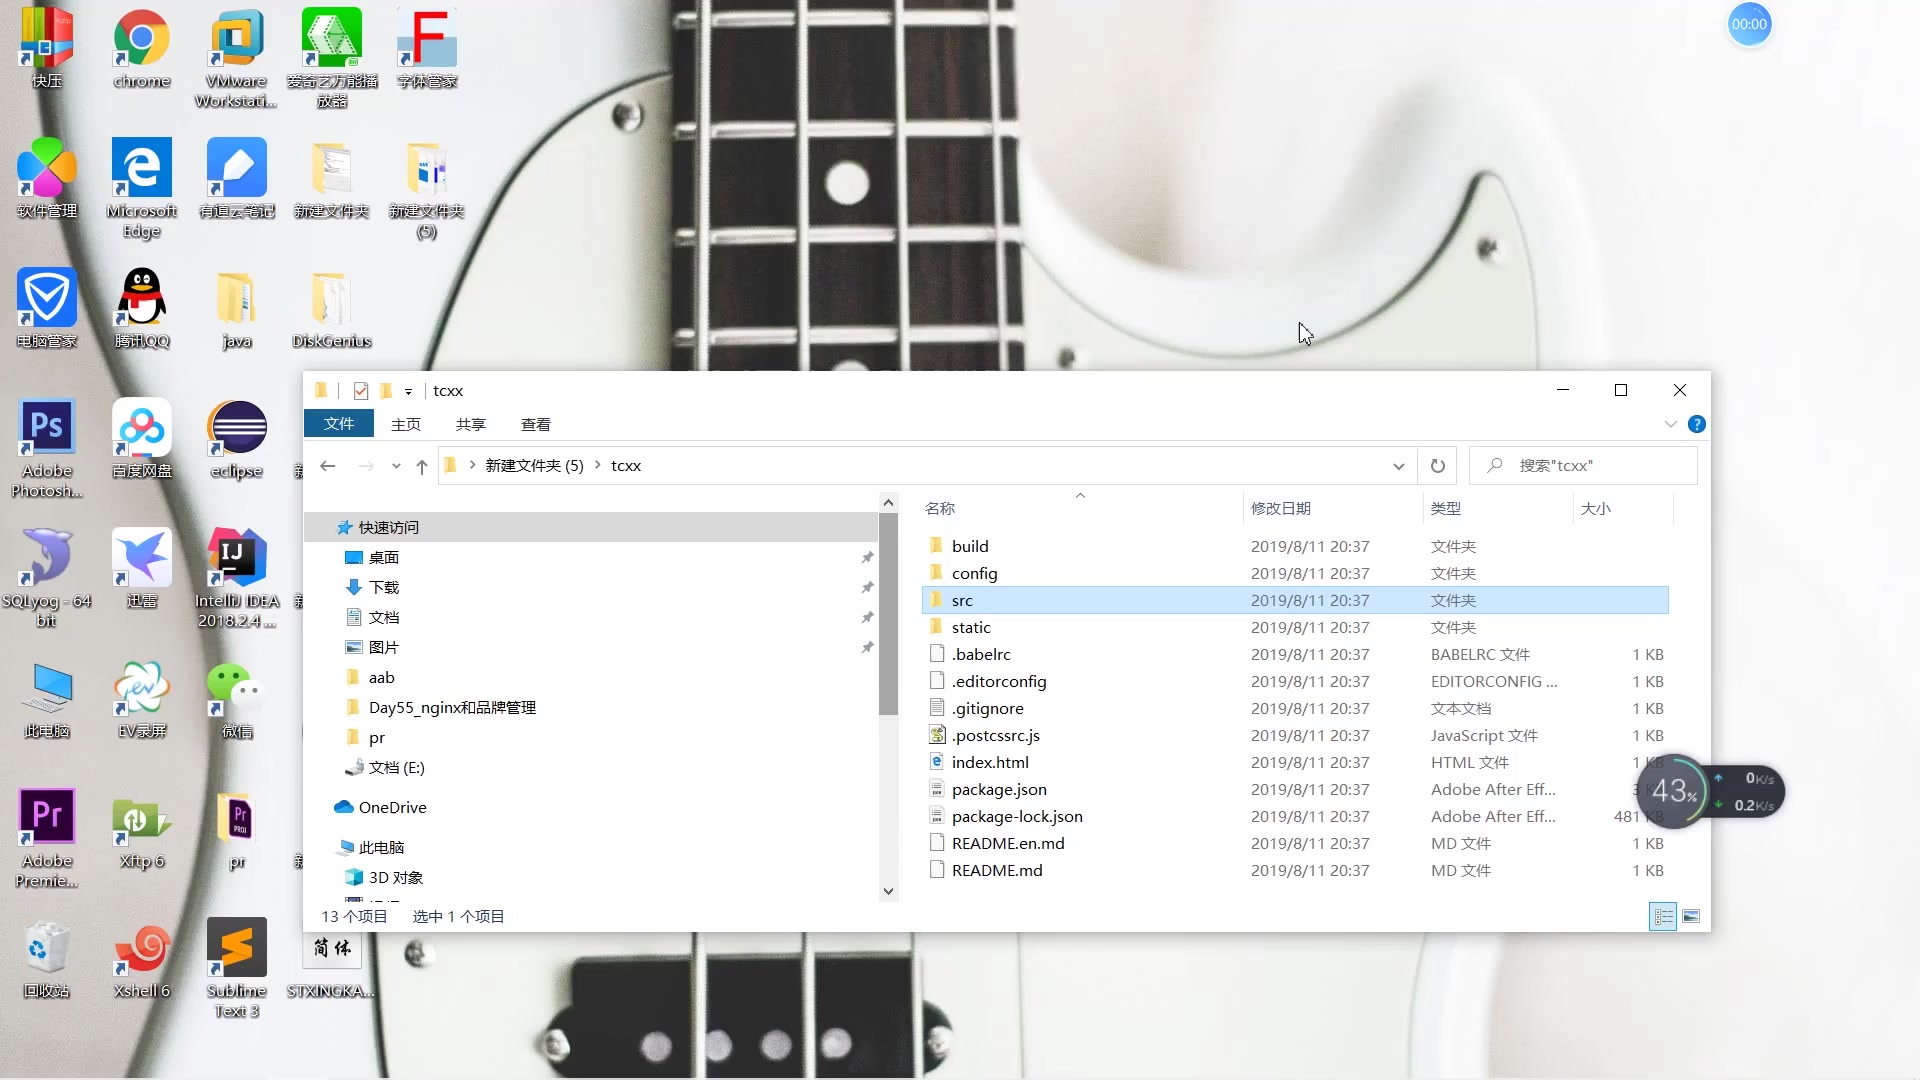Open the 电脑管家 desktop shortcut
The height and width of the screenshot is (1080, 1920).
pyautogui.click(x=47, y=308)
